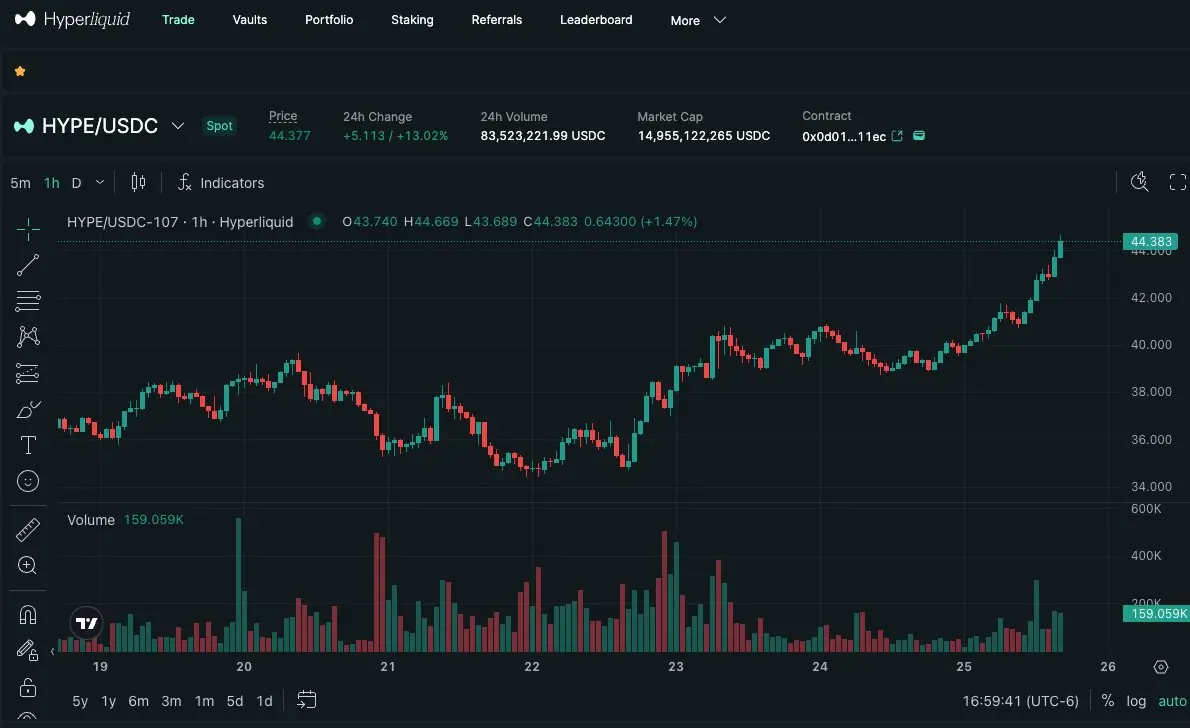Set chart range to 6m
Screen dimensions: 1190x728
click(x=138, y=701)
